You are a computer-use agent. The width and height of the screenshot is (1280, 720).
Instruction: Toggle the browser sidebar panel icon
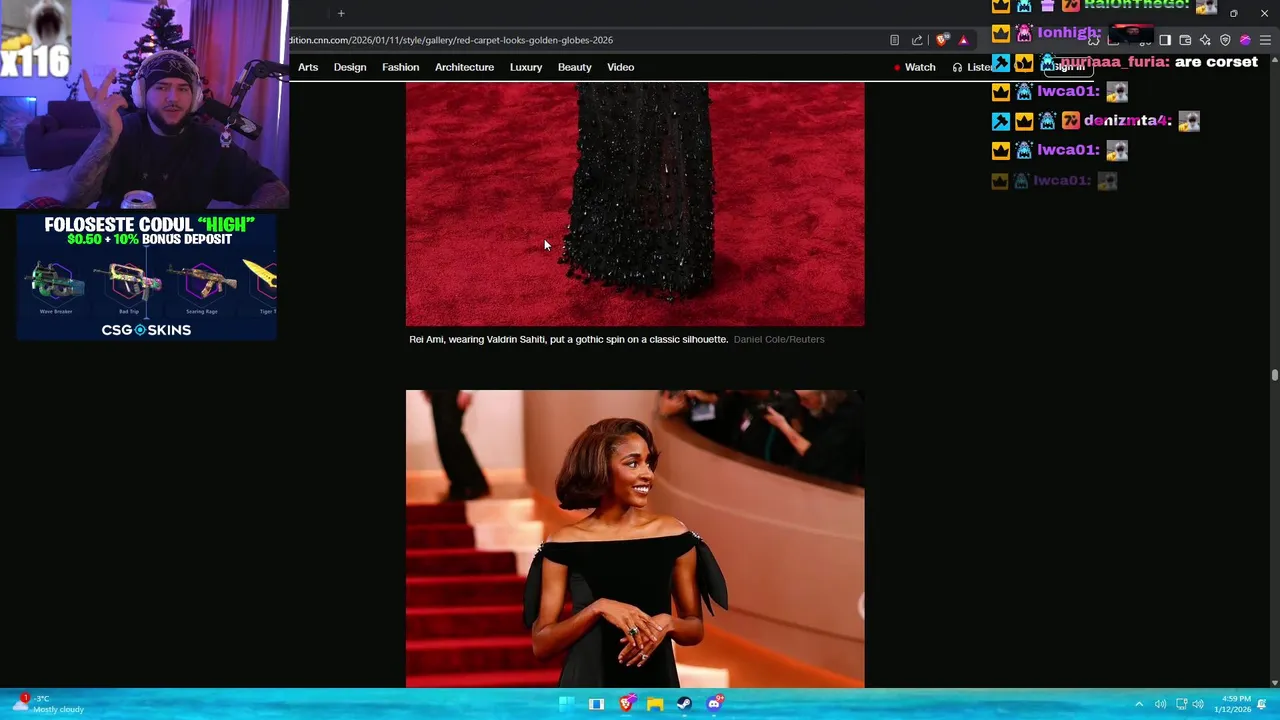(1165, 40)
